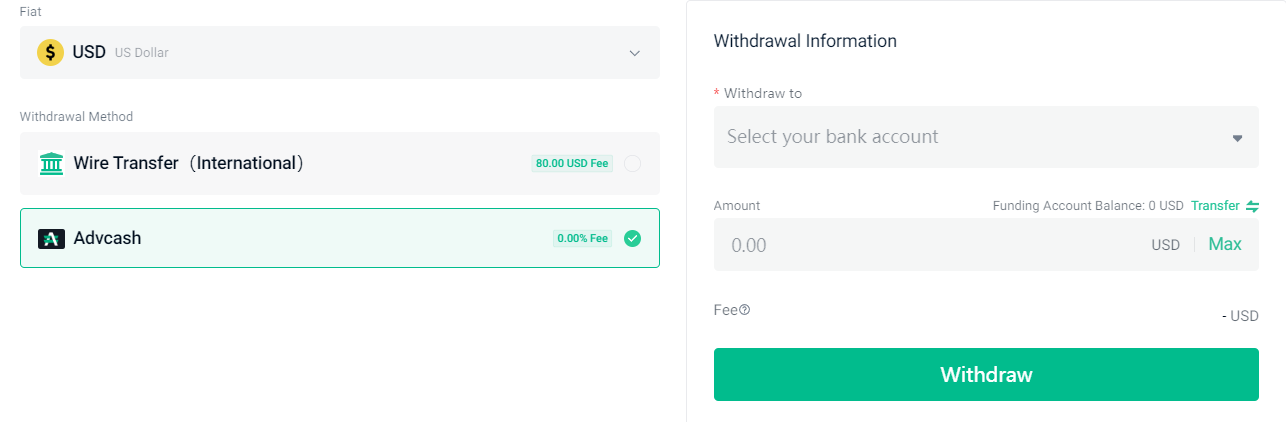Expand the USD fiat currency chevron
The image size is (1286, 422).
pos(634,53)
